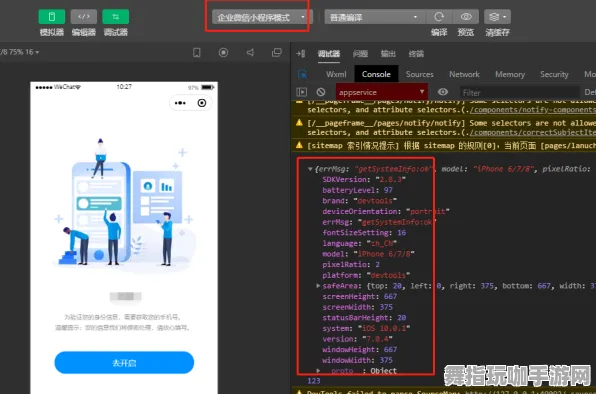
Task: Select the statusBarHeight: 20 line
Action: click(364, 318)
